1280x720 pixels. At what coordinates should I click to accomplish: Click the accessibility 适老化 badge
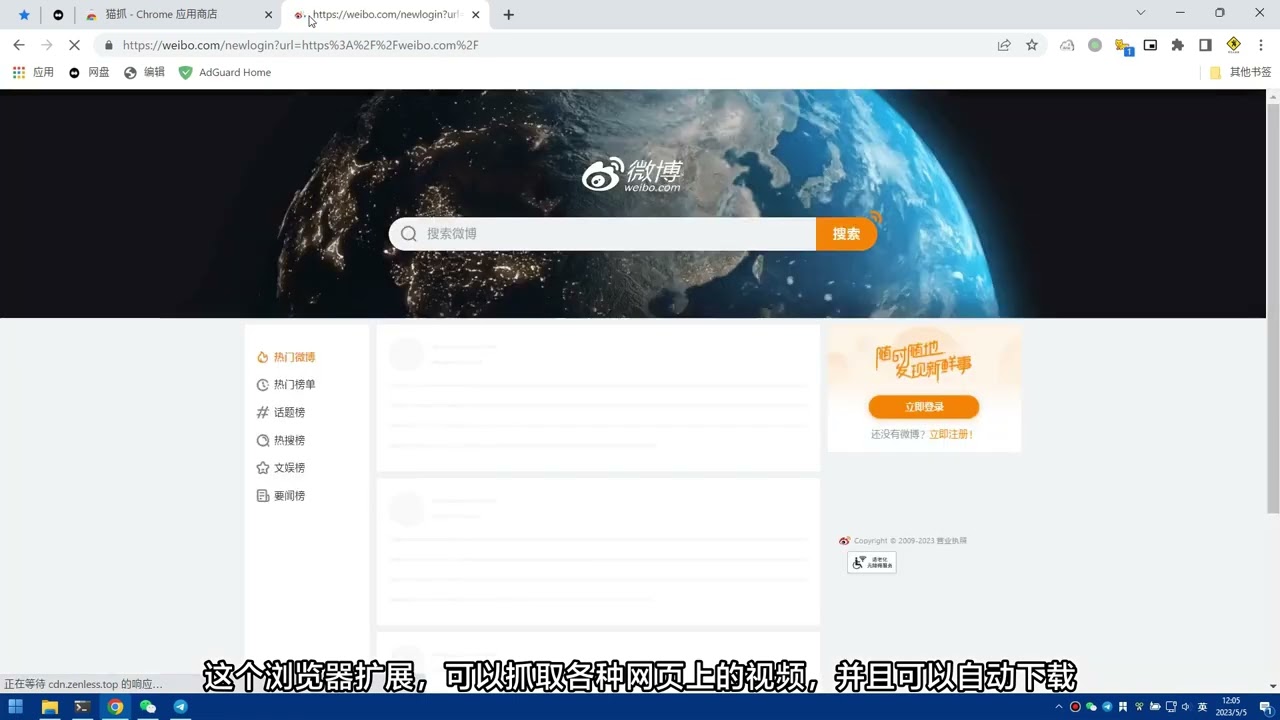(x=872, y=562)
